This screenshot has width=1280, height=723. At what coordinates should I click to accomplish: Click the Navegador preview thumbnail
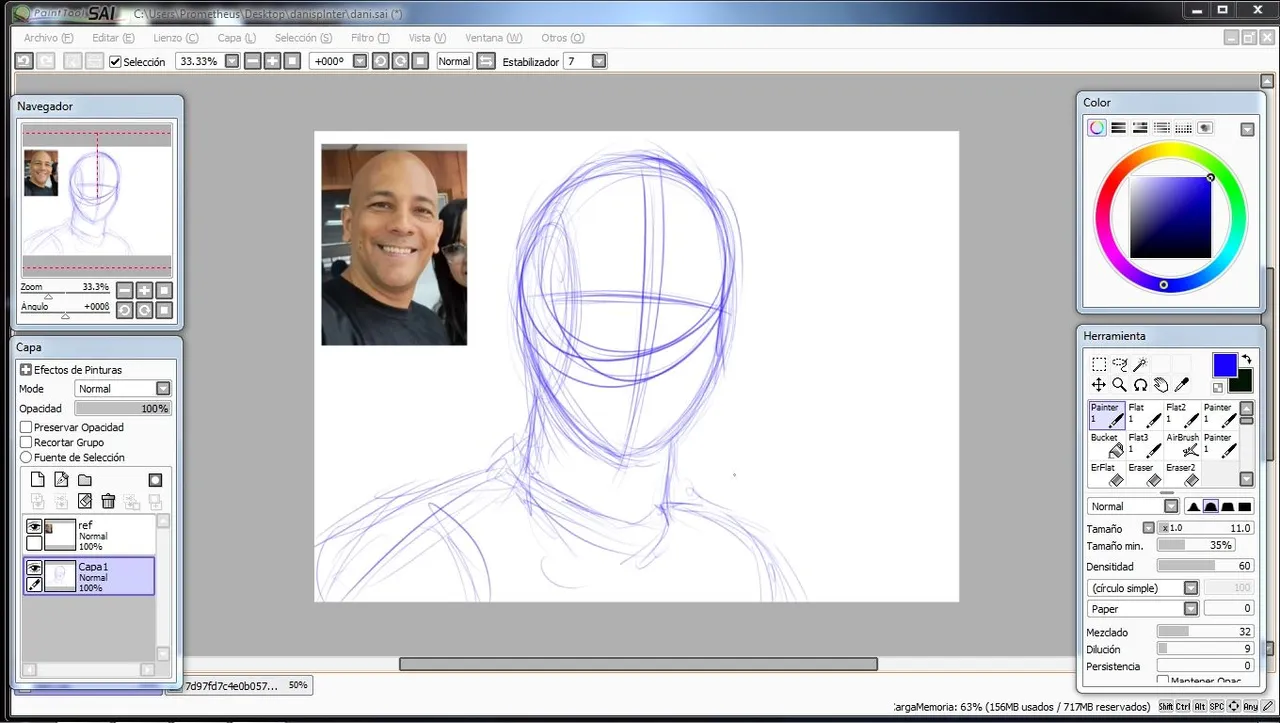point(97,201)
